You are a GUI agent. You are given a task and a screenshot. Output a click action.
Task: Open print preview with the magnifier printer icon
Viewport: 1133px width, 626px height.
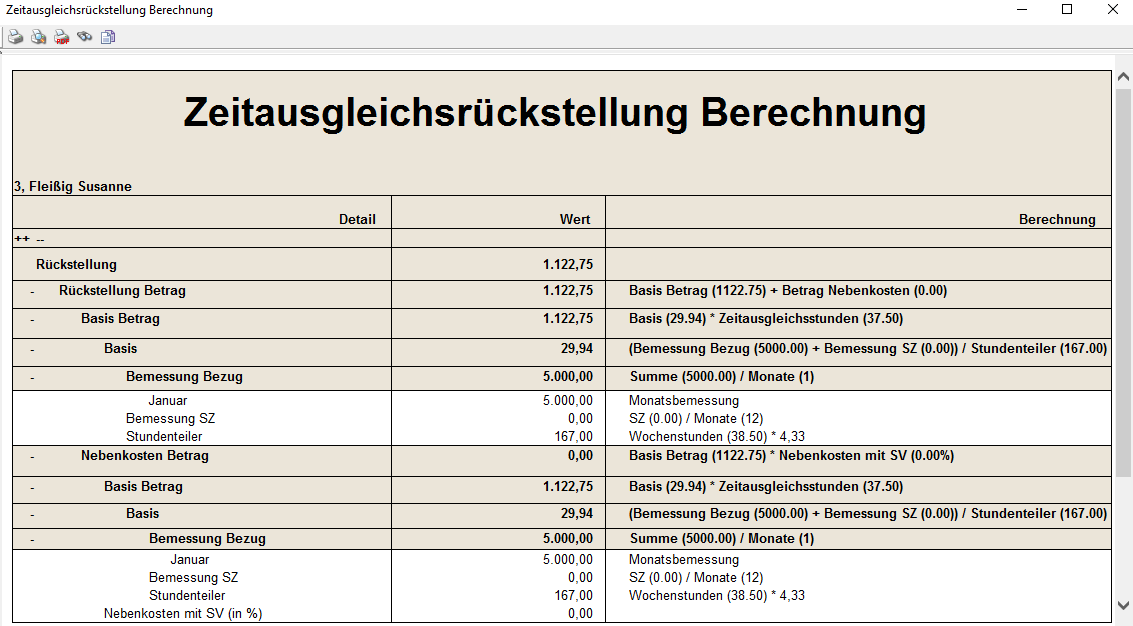(x=39, y=37)
